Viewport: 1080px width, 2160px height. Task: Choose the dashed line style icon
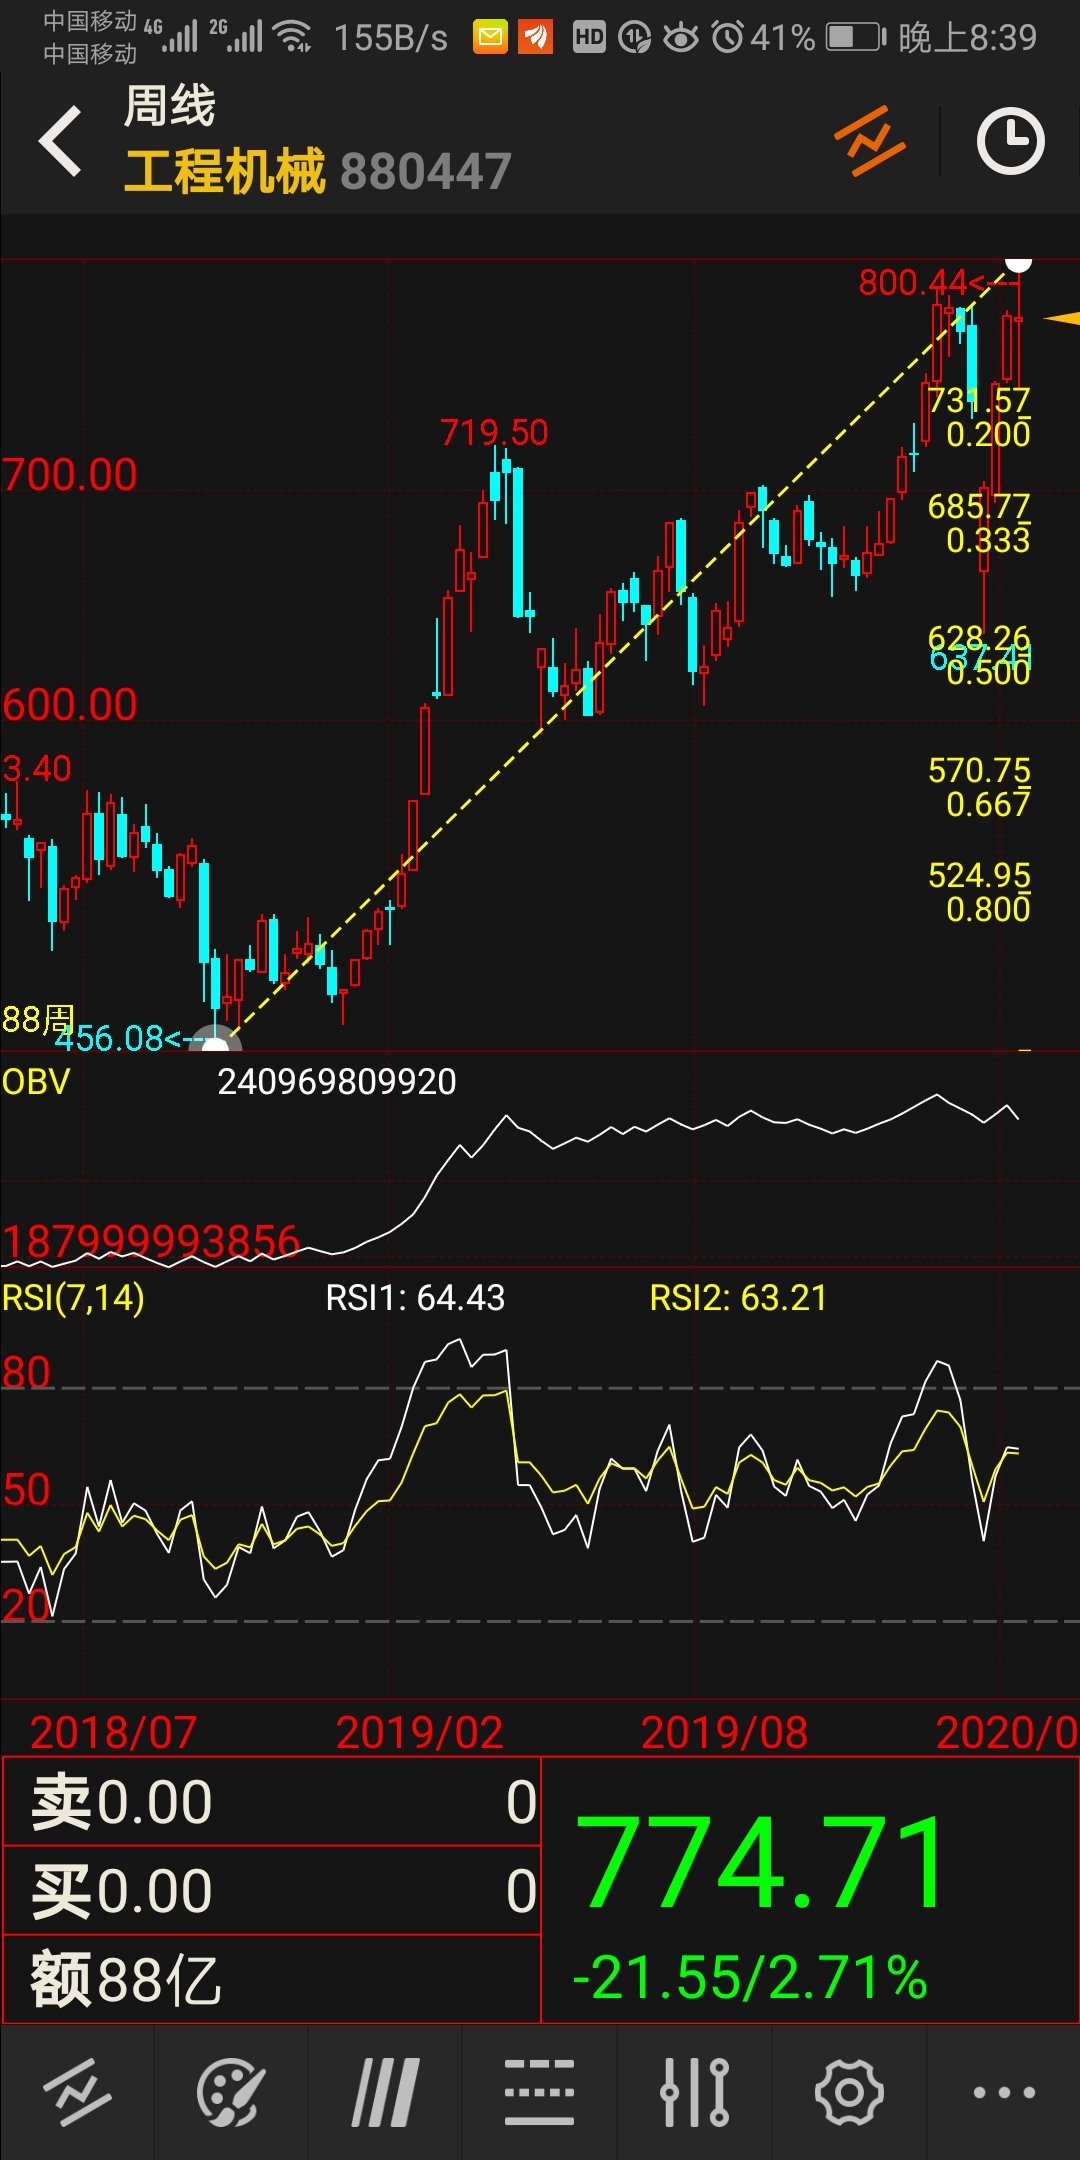coord(539,2092)
